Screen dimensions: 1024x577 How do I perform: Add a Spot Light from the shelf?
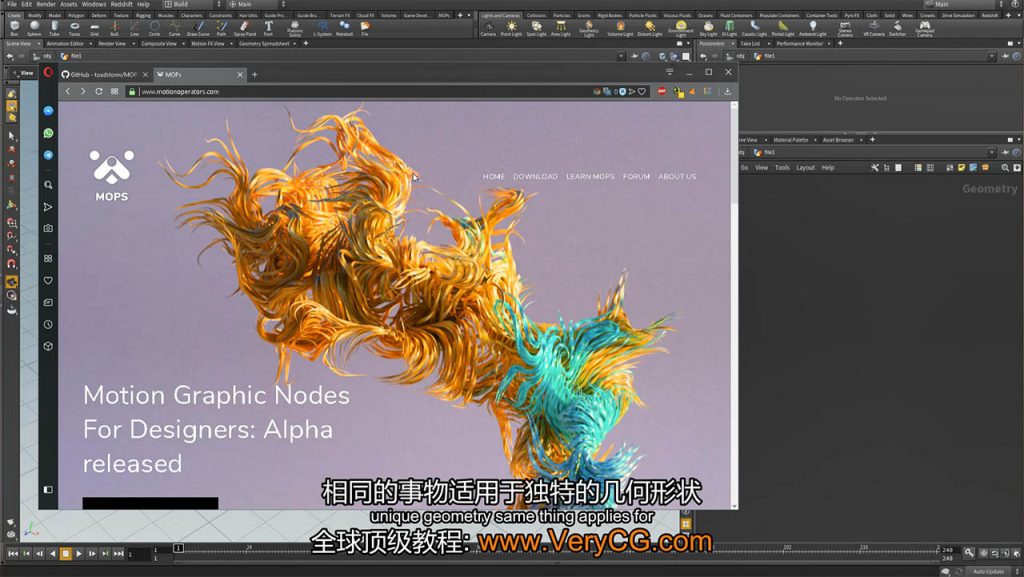[x=536, y=28]
